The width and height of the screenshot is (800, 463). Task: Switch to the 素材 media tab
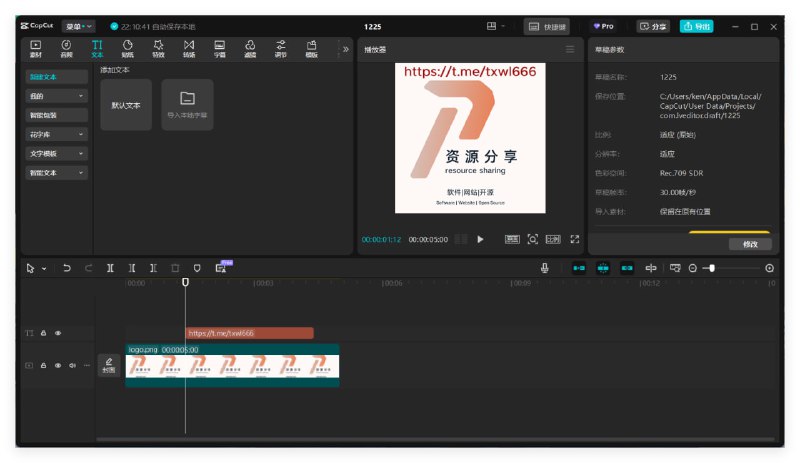click(36, 48)
